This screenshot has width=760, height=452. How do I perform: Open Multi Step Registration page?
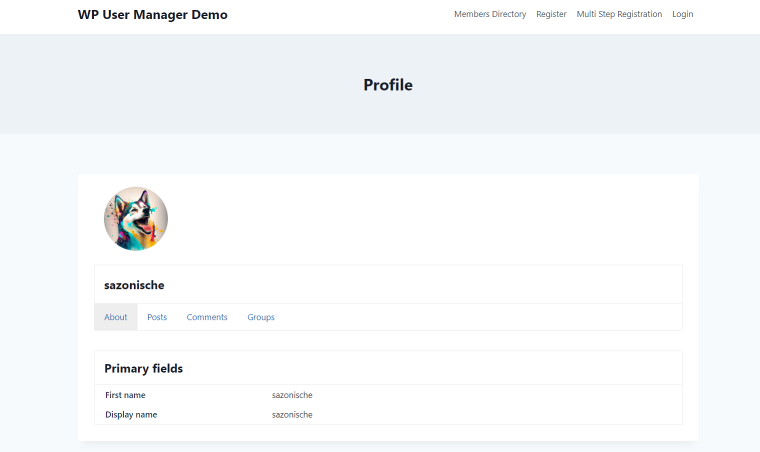[x=619, y=14]
